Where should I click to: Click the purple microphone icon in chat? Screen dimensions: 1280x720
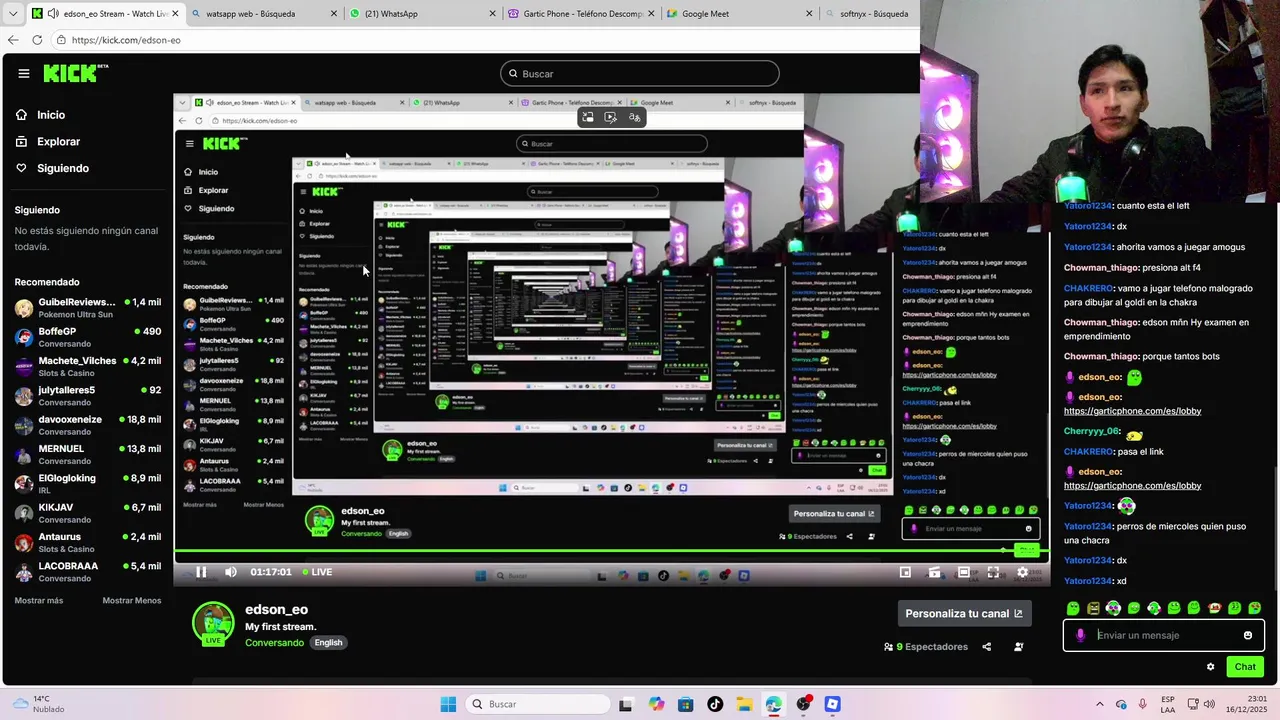pos(1080,635)
